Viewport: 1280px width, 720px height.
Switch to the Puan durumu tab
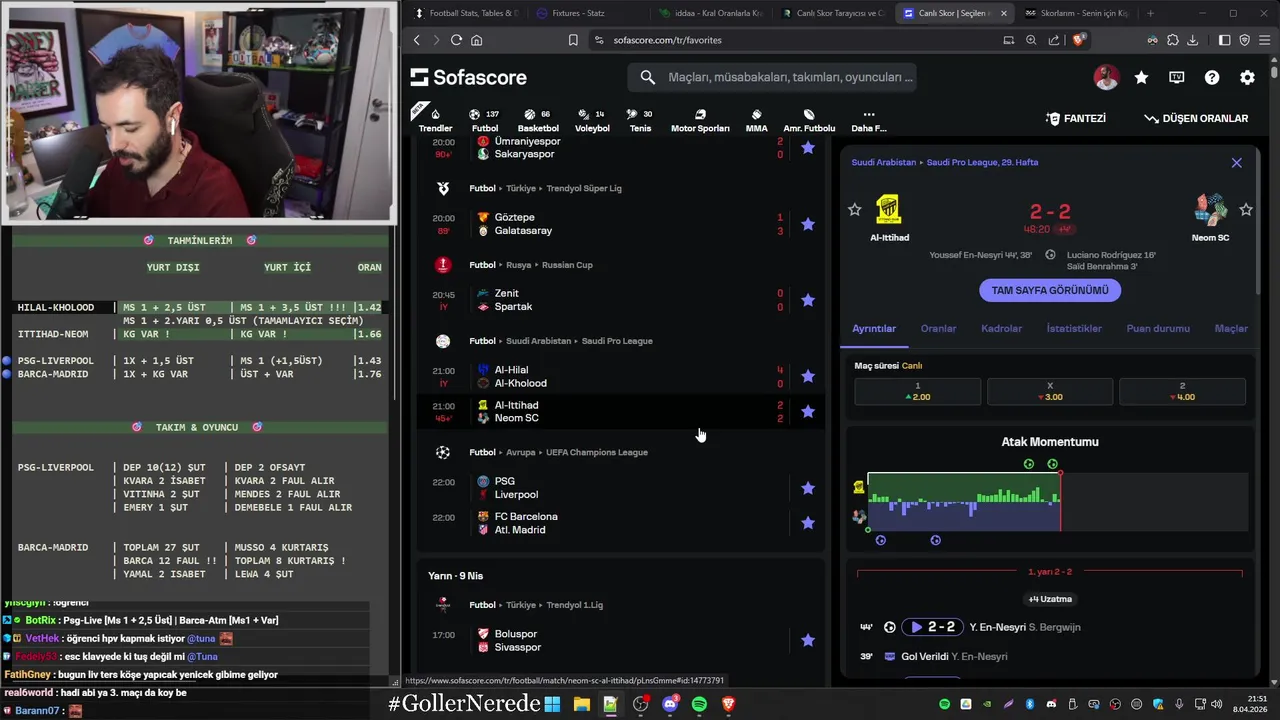pyautogui.click(x=1158, y=328)
